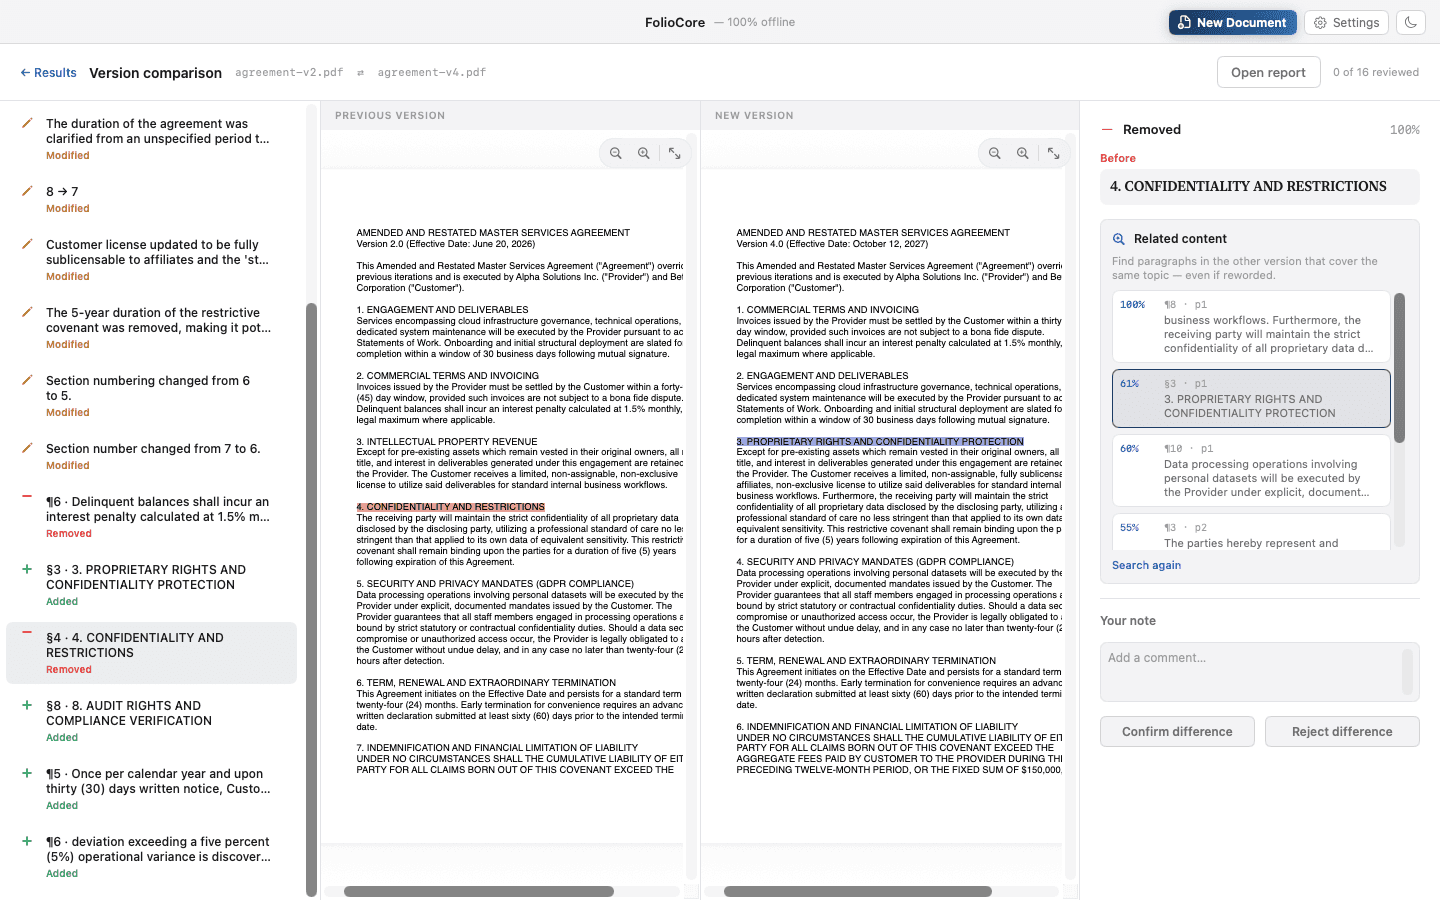Click Confirm difference

click(1177, 732)
